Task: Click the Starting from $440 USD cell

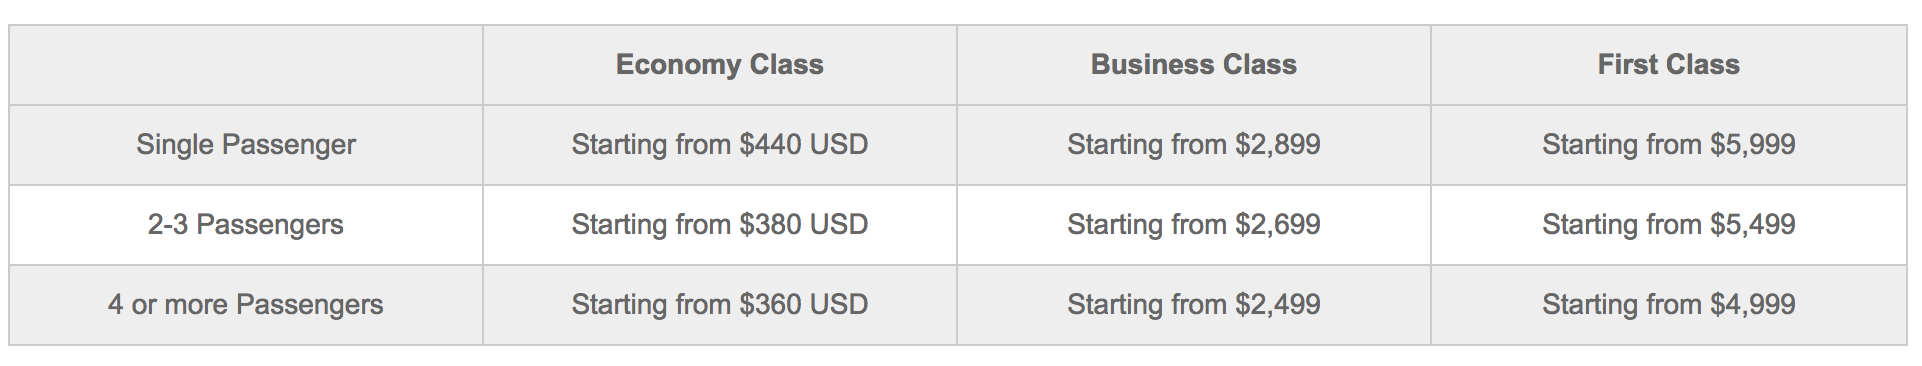Action: pyautogui.click(x=720, y=145)
